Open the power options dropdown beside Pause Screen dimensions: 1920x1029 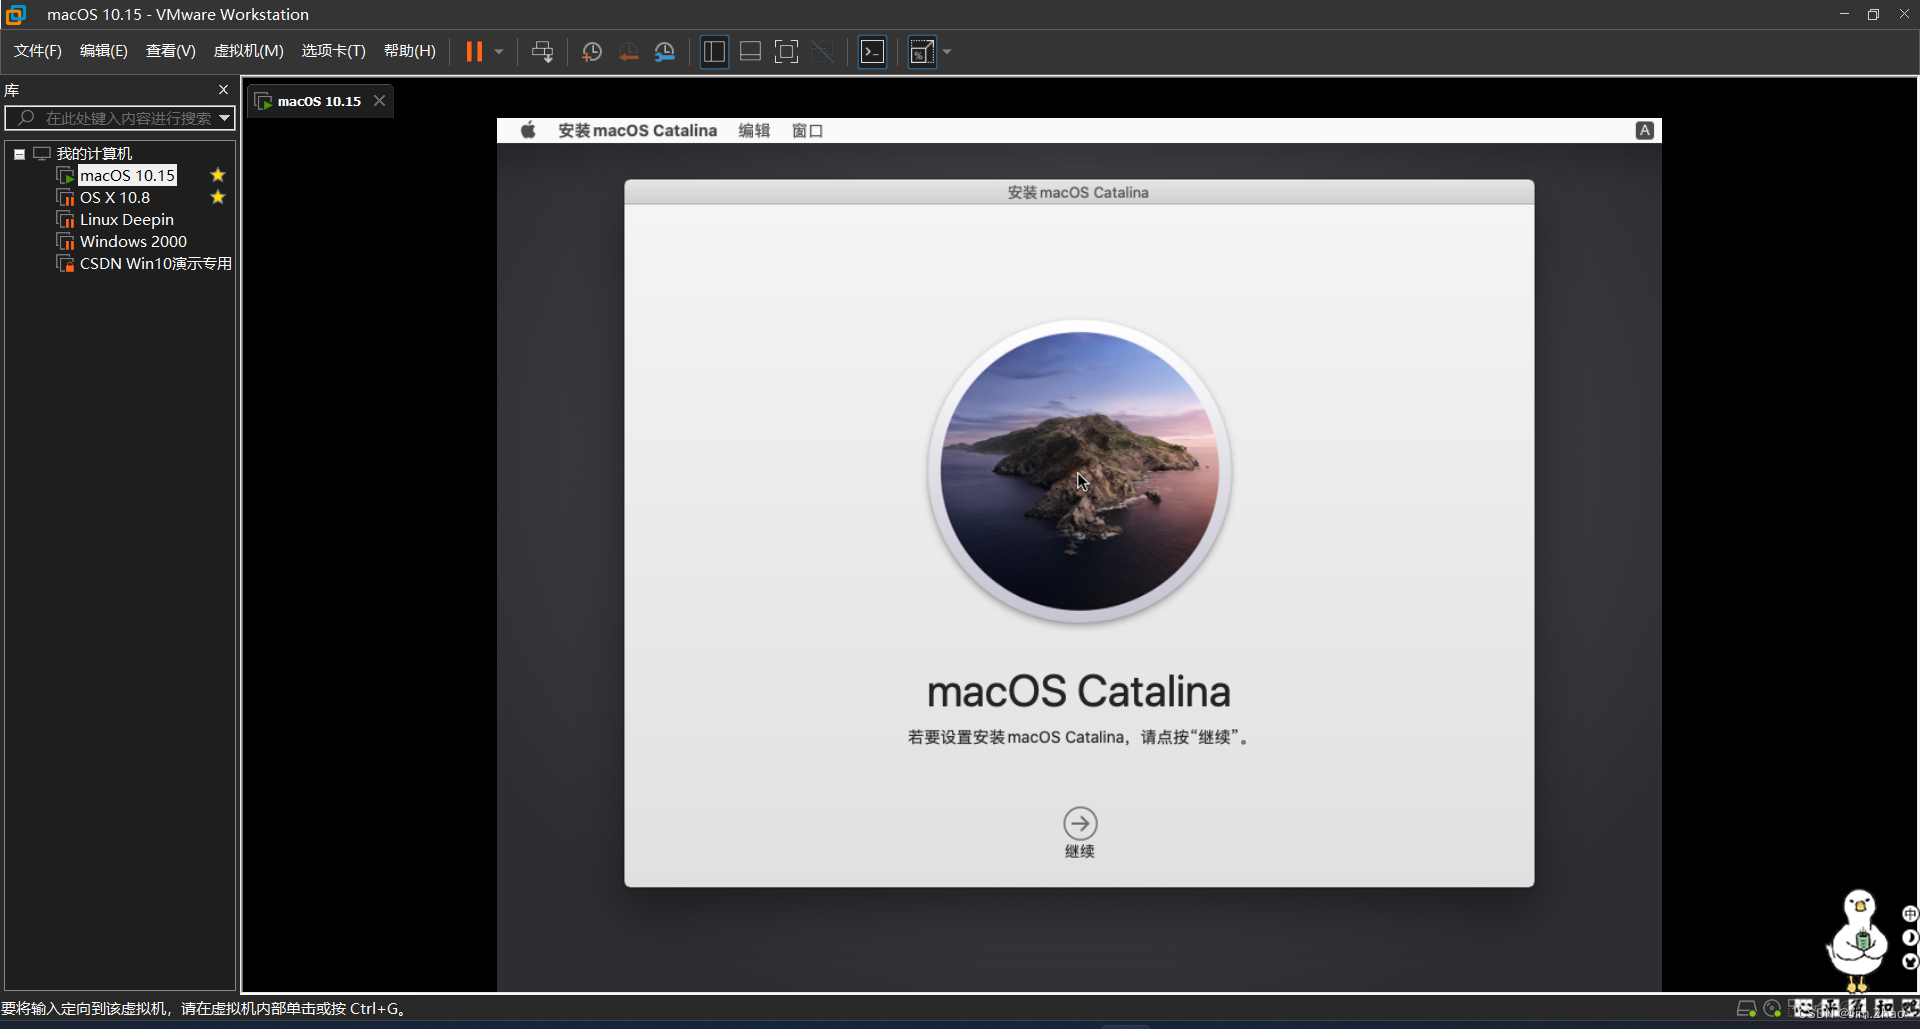point(498,51)
